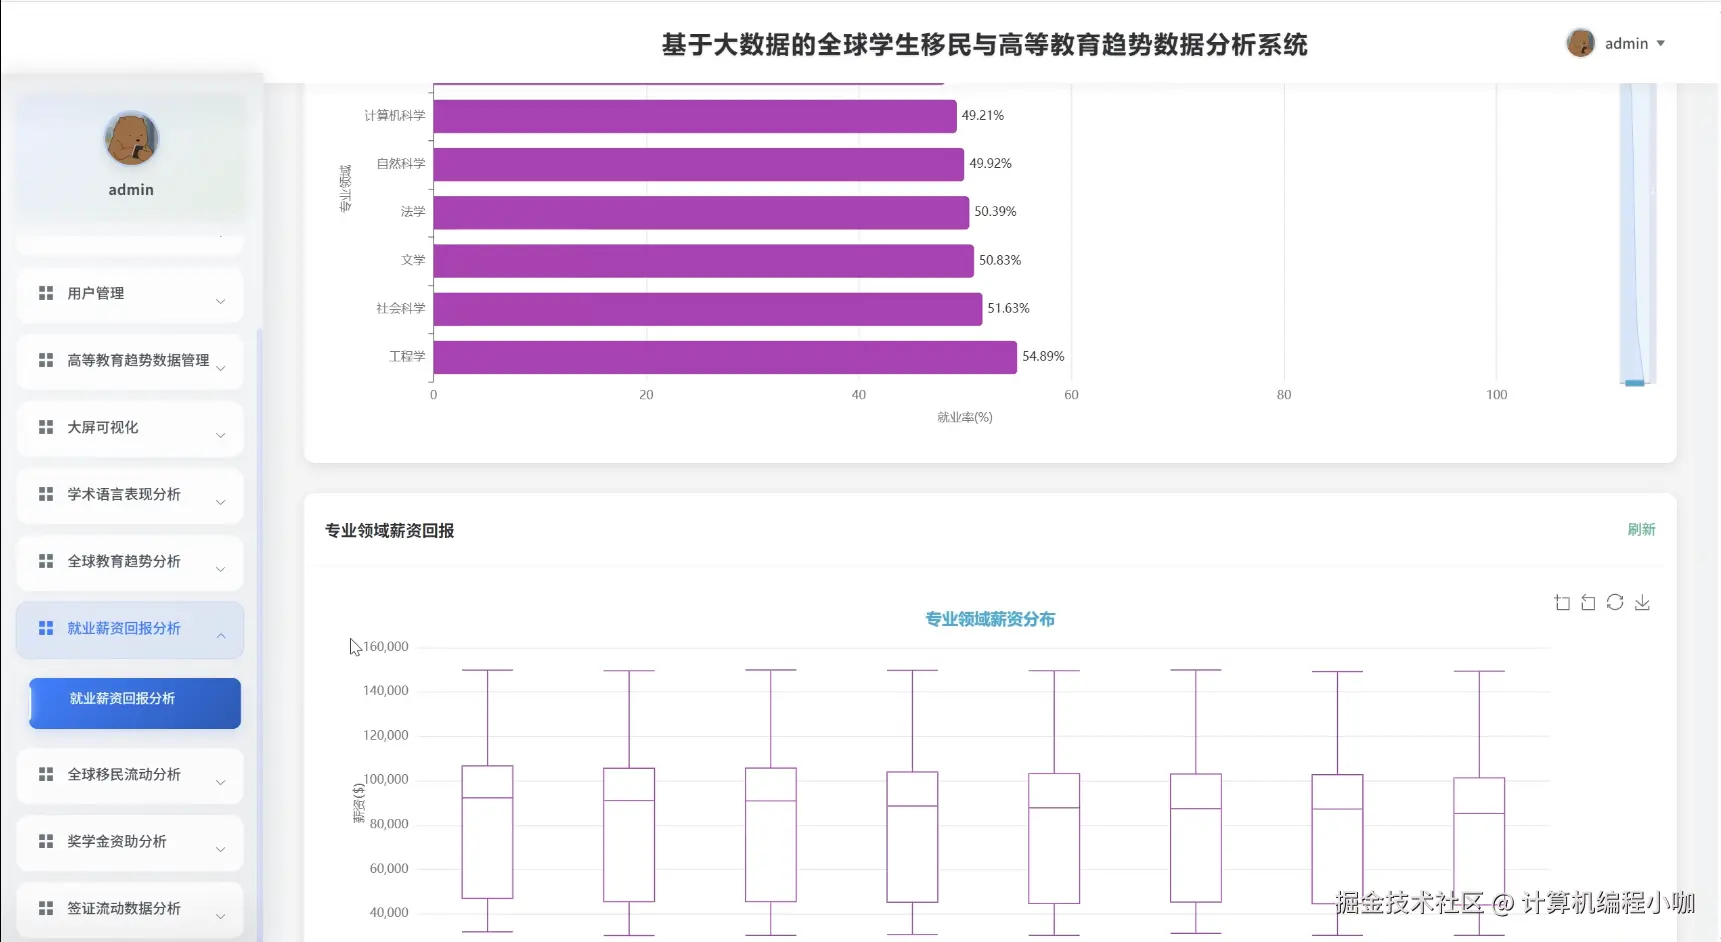
Task: Open the 全球移民流动分析 menu
Action: tap(130, 776)
